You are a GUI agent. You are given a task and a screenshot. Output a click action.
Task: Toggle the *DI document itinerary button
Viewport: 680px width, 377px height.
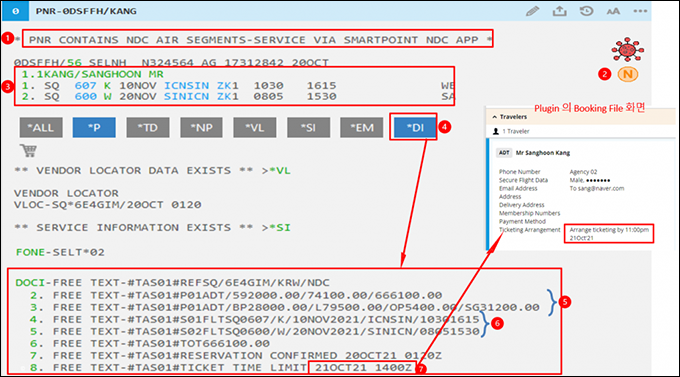[415, 128]
